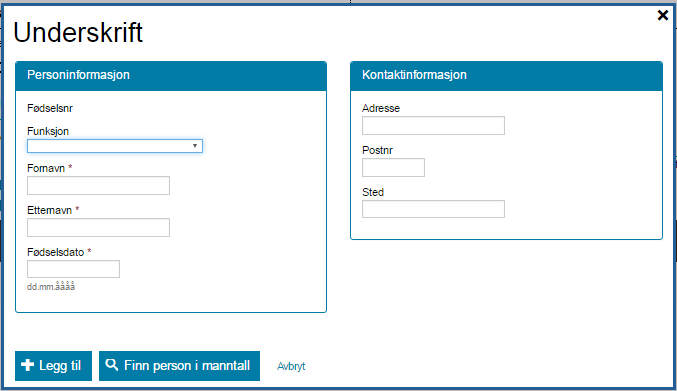Open Finn person i manntall search

179,366
